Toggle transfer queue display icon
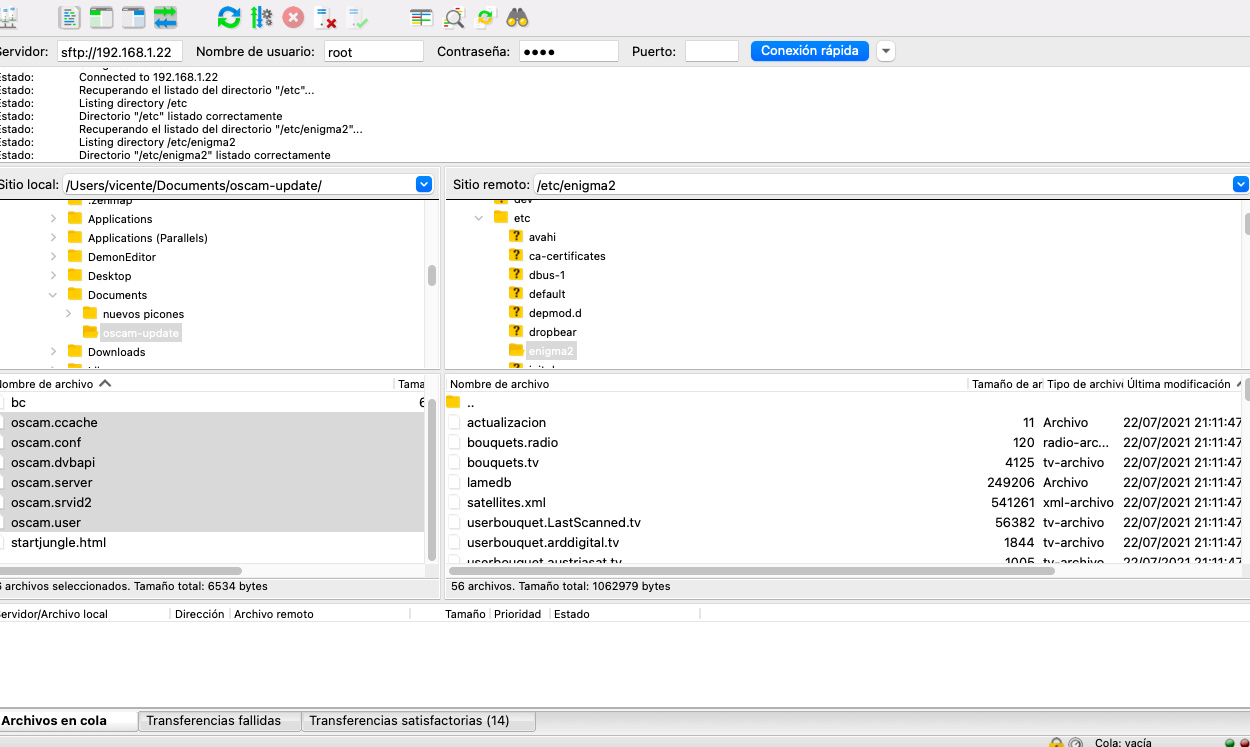 165,17
